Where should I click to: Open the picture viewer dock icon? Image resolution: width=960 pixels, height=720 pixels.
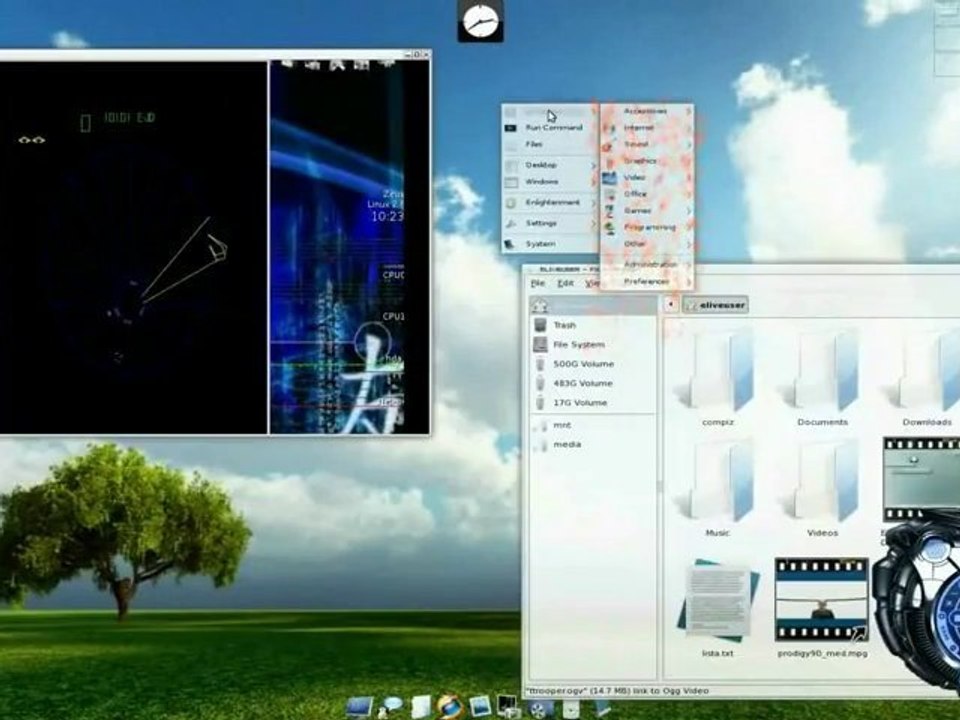pyautogui.click(x=479, y=707)
